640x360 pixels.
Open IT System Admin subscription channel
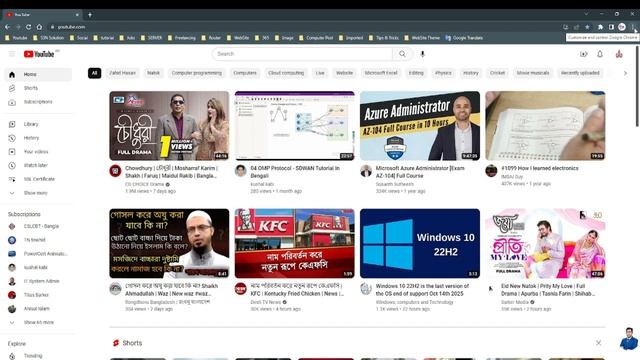pyautogui.click(x=38, y=281)
